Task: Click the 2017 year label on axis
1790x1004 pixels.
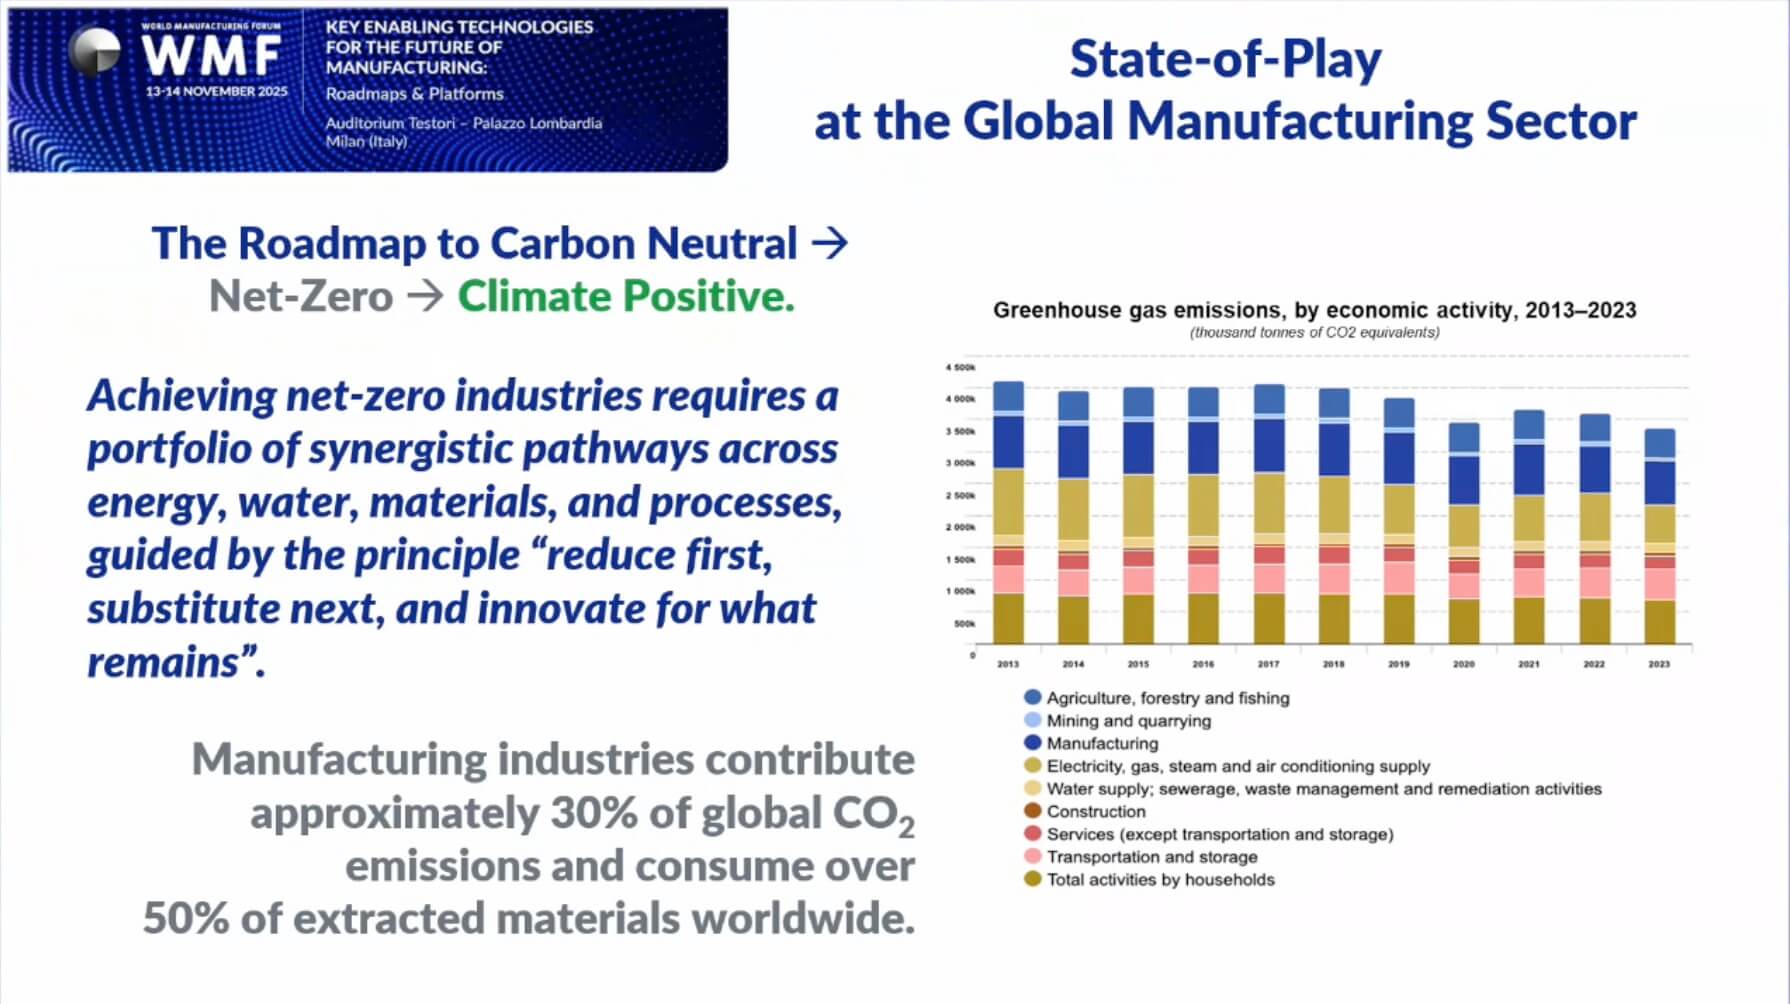Action: coord(1268,664)
